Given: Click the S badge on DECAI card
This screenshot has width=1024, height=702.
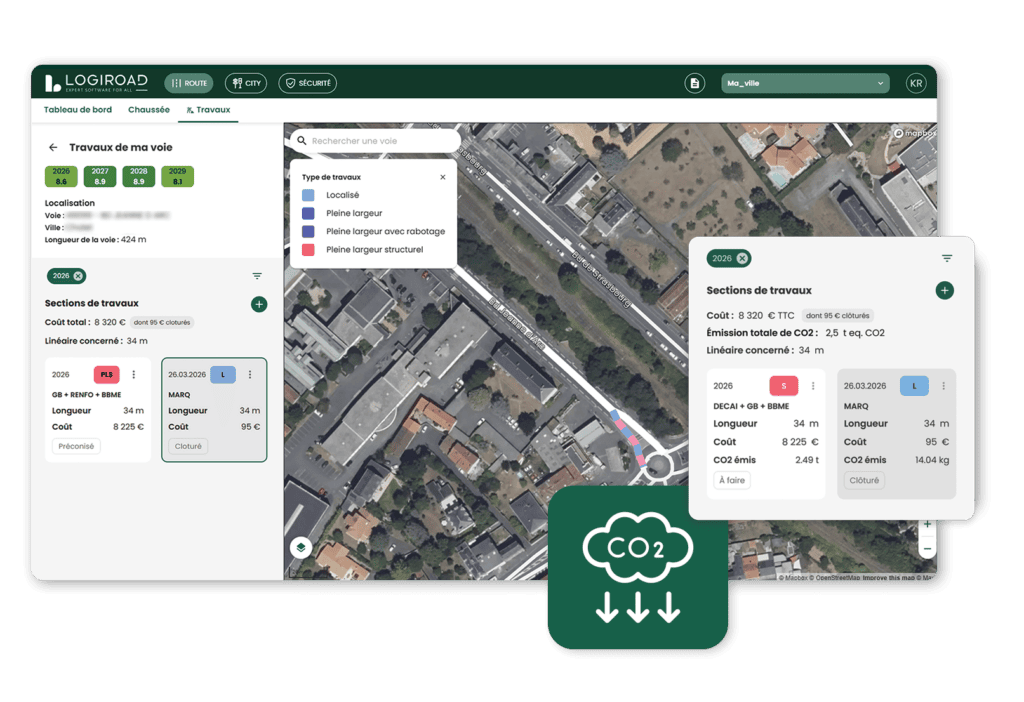Looking at the screenshot, I should (x=784, y=386).
